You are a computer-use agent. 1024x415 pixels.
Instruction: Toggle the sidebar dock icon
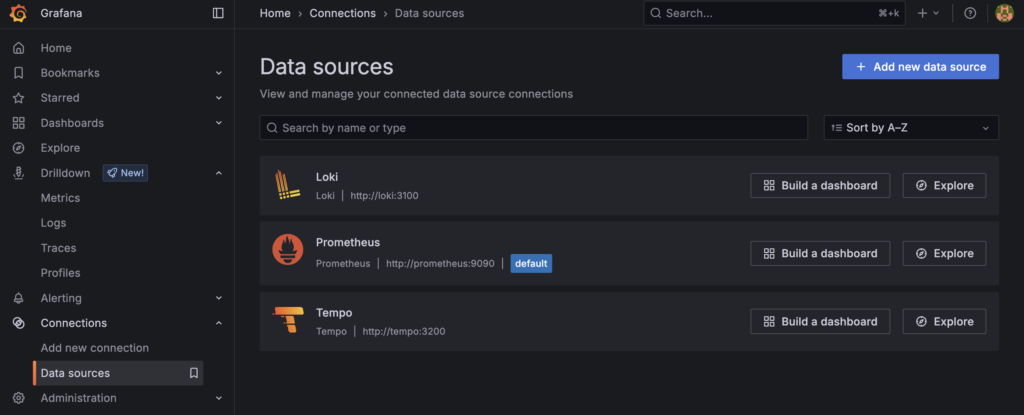(x=218, y=13)
